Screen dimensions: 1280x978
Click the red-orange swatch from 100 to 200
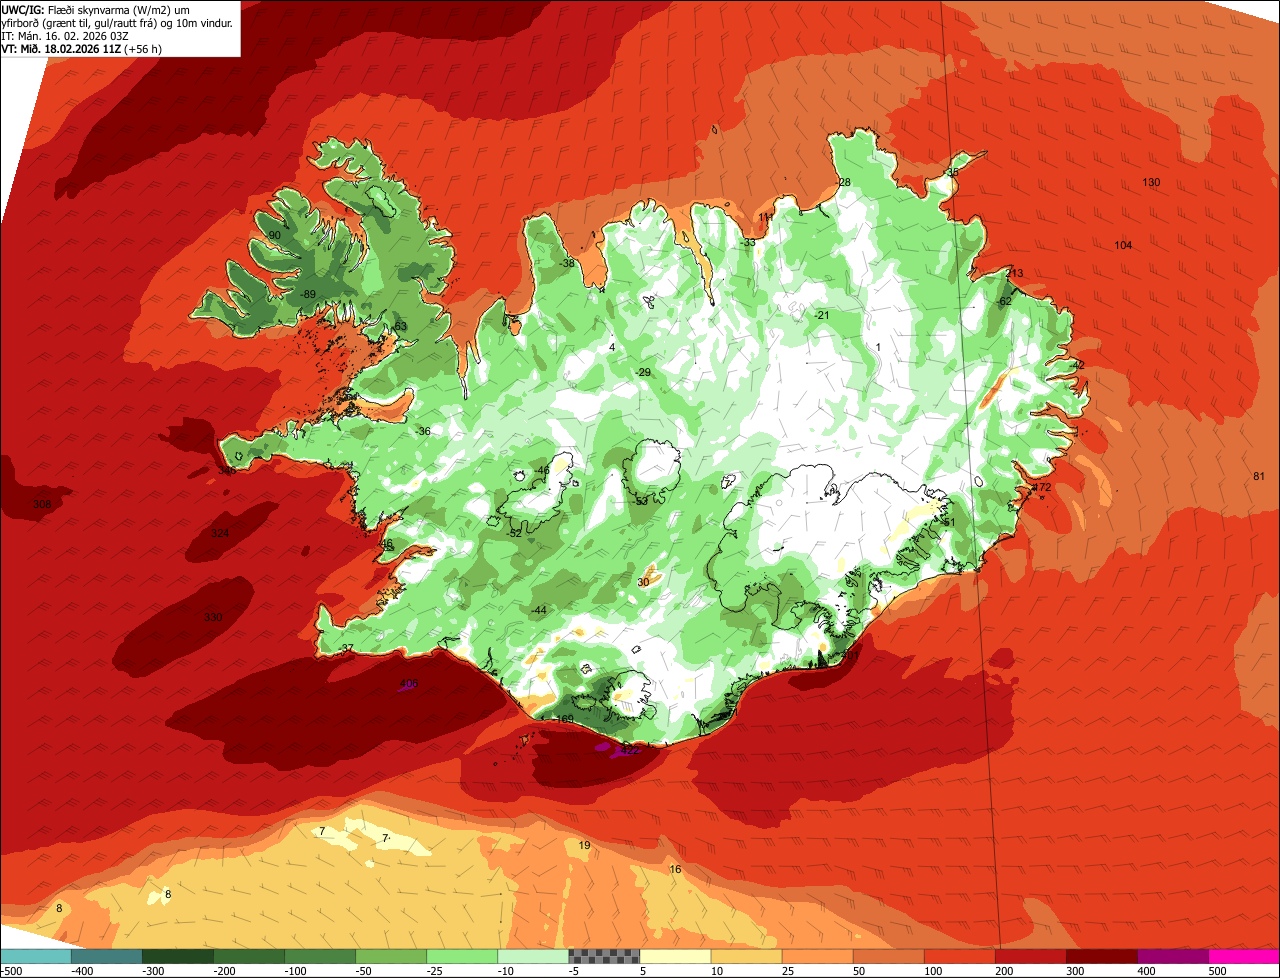tap(960, 956)
